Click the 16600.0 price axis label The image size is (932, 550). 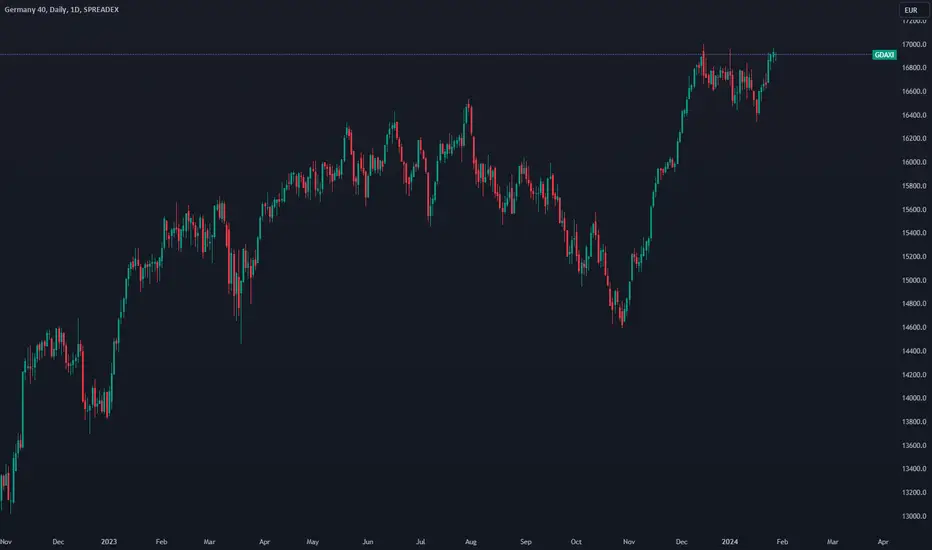[914, 92]
